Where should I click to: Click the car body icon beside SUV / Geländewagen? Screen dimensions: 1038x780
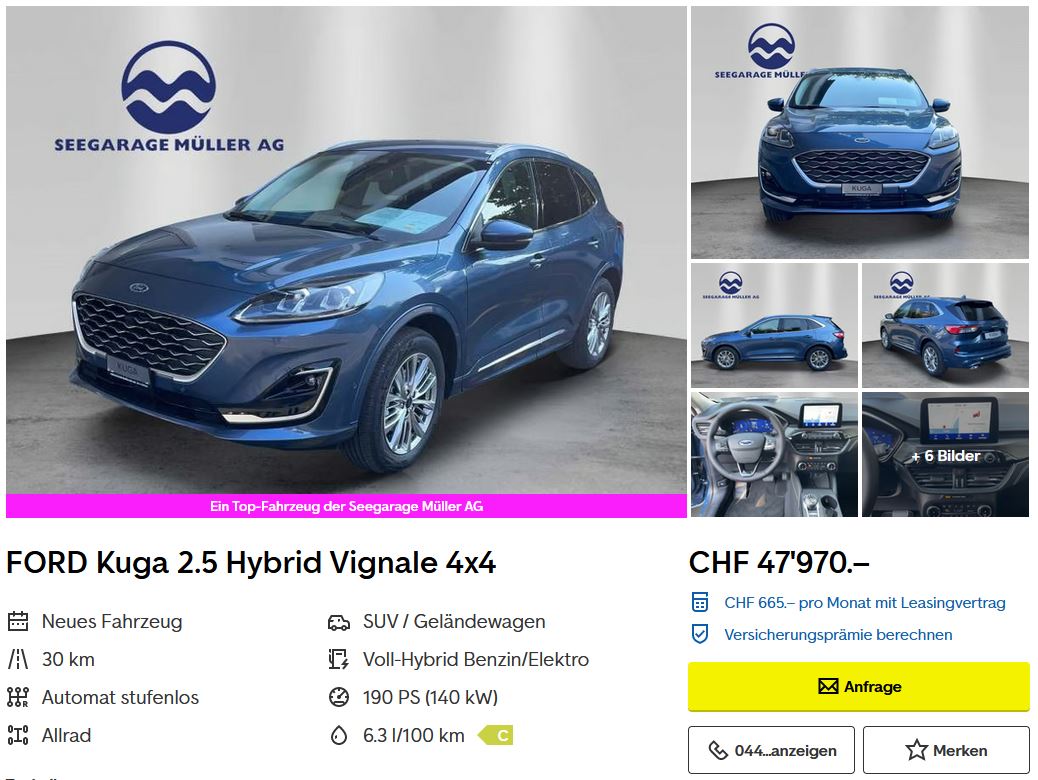click(338, 622)
